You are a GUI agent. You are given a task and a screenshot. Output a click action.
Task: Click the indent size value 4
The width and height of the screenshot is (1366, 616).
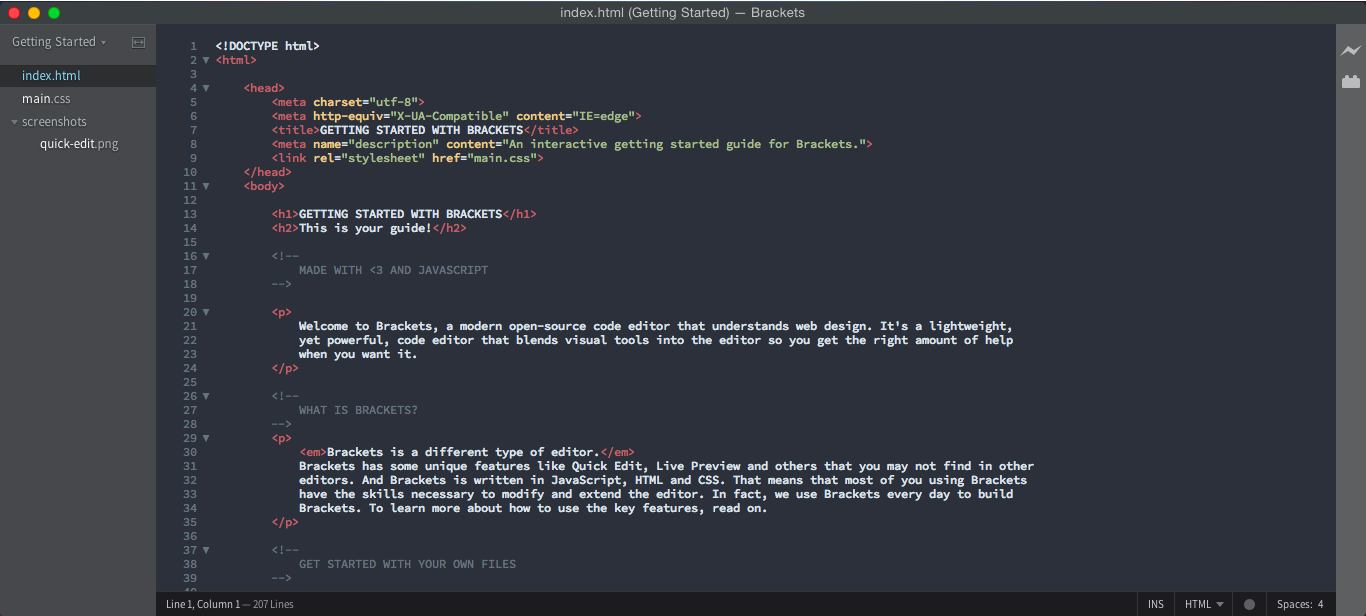pos(1320,604)
